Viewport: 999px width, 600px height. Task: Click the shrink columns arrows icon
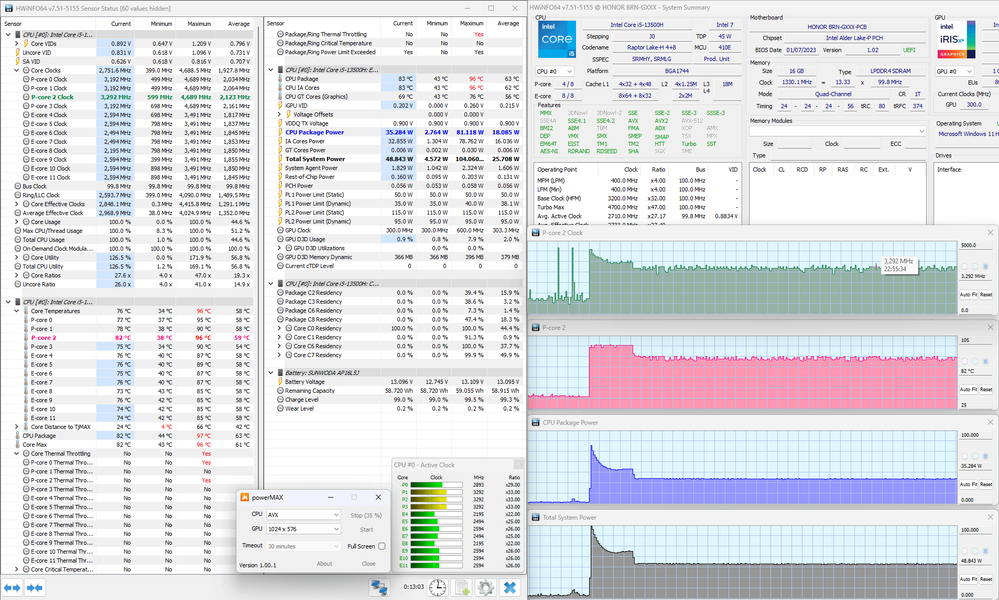point(36,587)
